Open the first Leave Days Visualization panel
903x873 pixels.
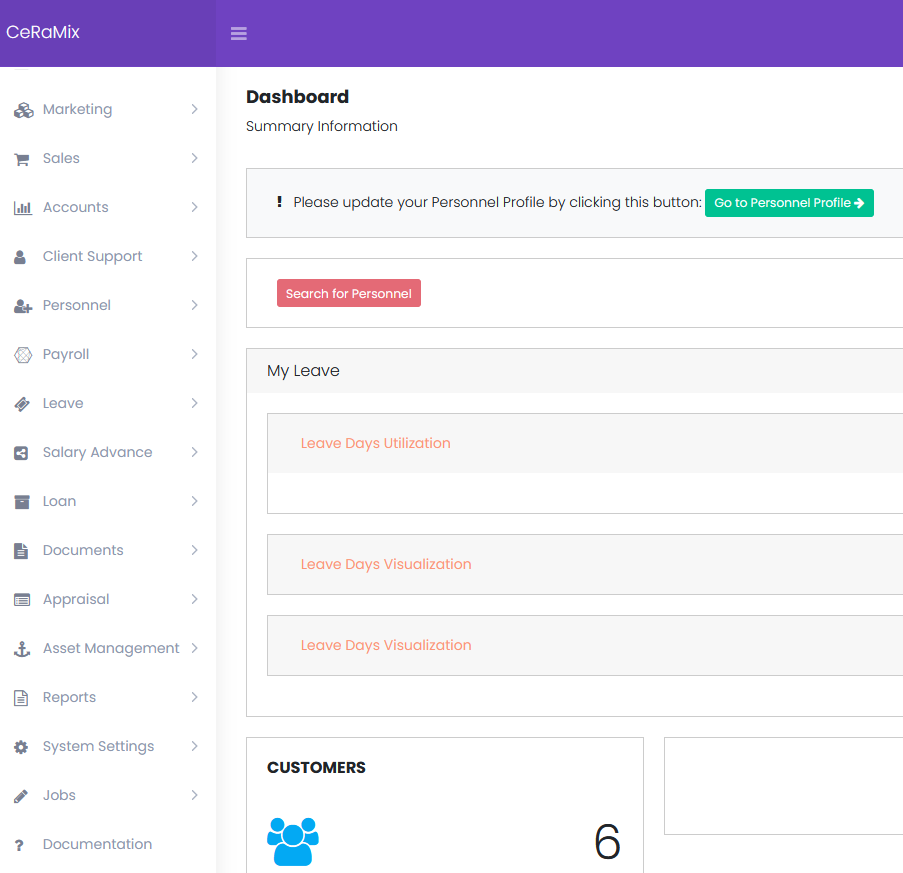(386, 564)
